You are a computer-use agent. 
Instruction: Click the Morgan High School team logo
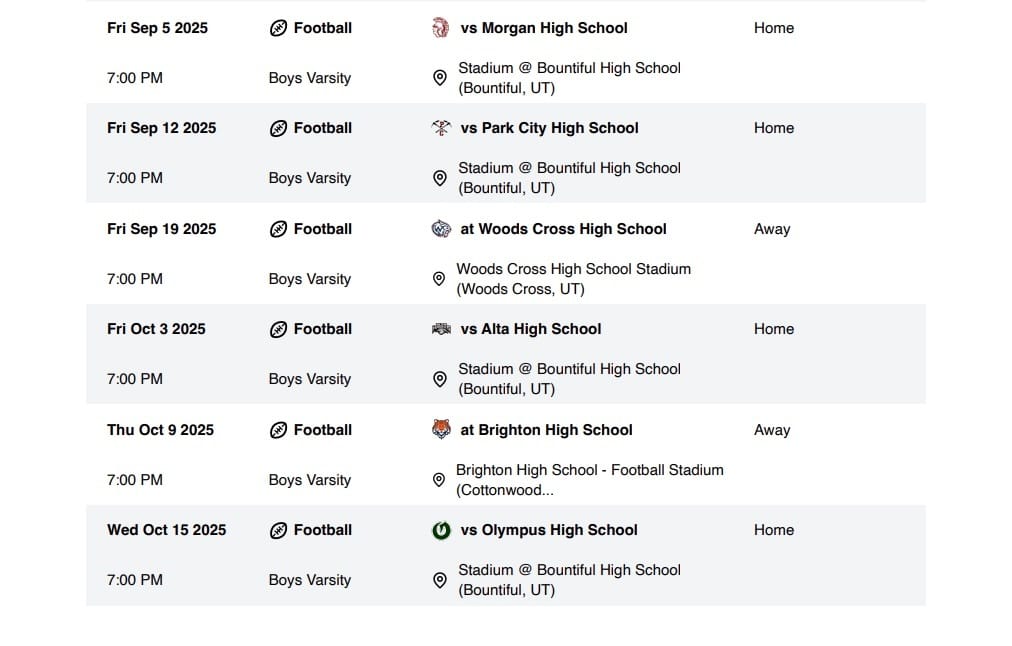tap(441, 28)
